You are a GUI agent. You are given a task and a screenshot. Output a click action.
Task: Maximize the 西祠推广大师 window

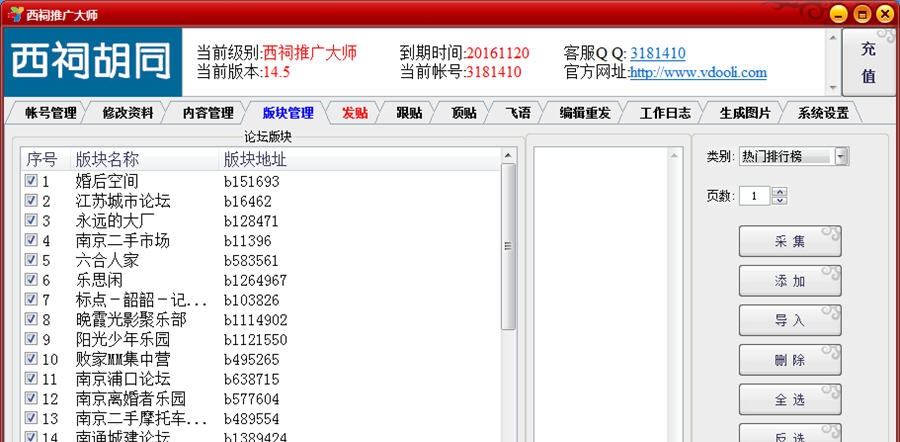[x=862, y=14]
